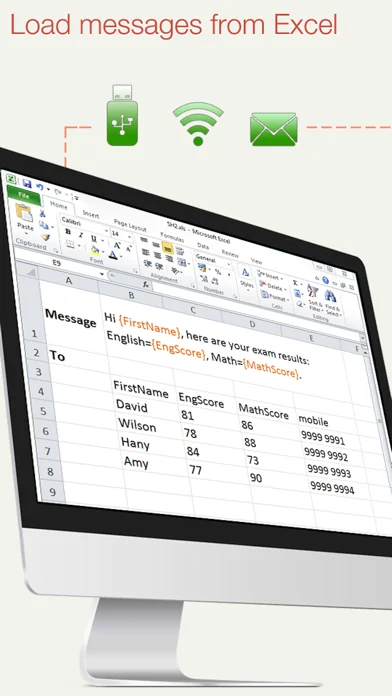Click the Paste clipboard icon
The height and width of the screenshot is (696, 392).
[24, 213]
